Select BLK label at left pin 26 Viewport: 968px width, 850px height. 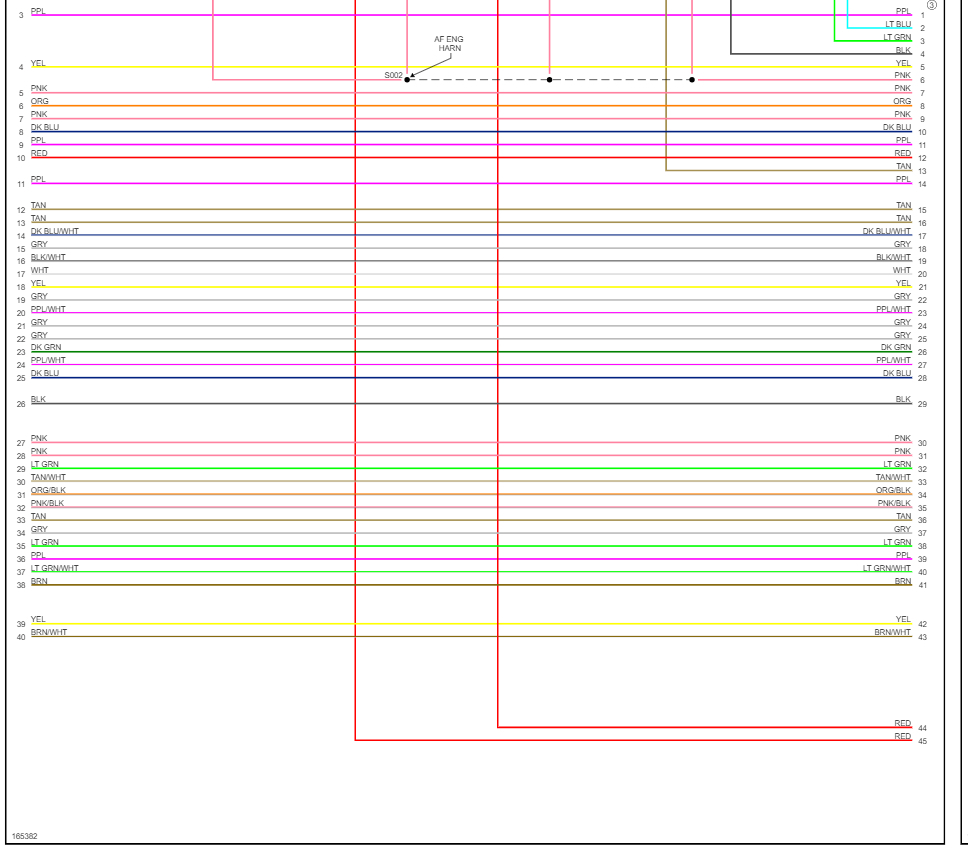pos(38,399)
